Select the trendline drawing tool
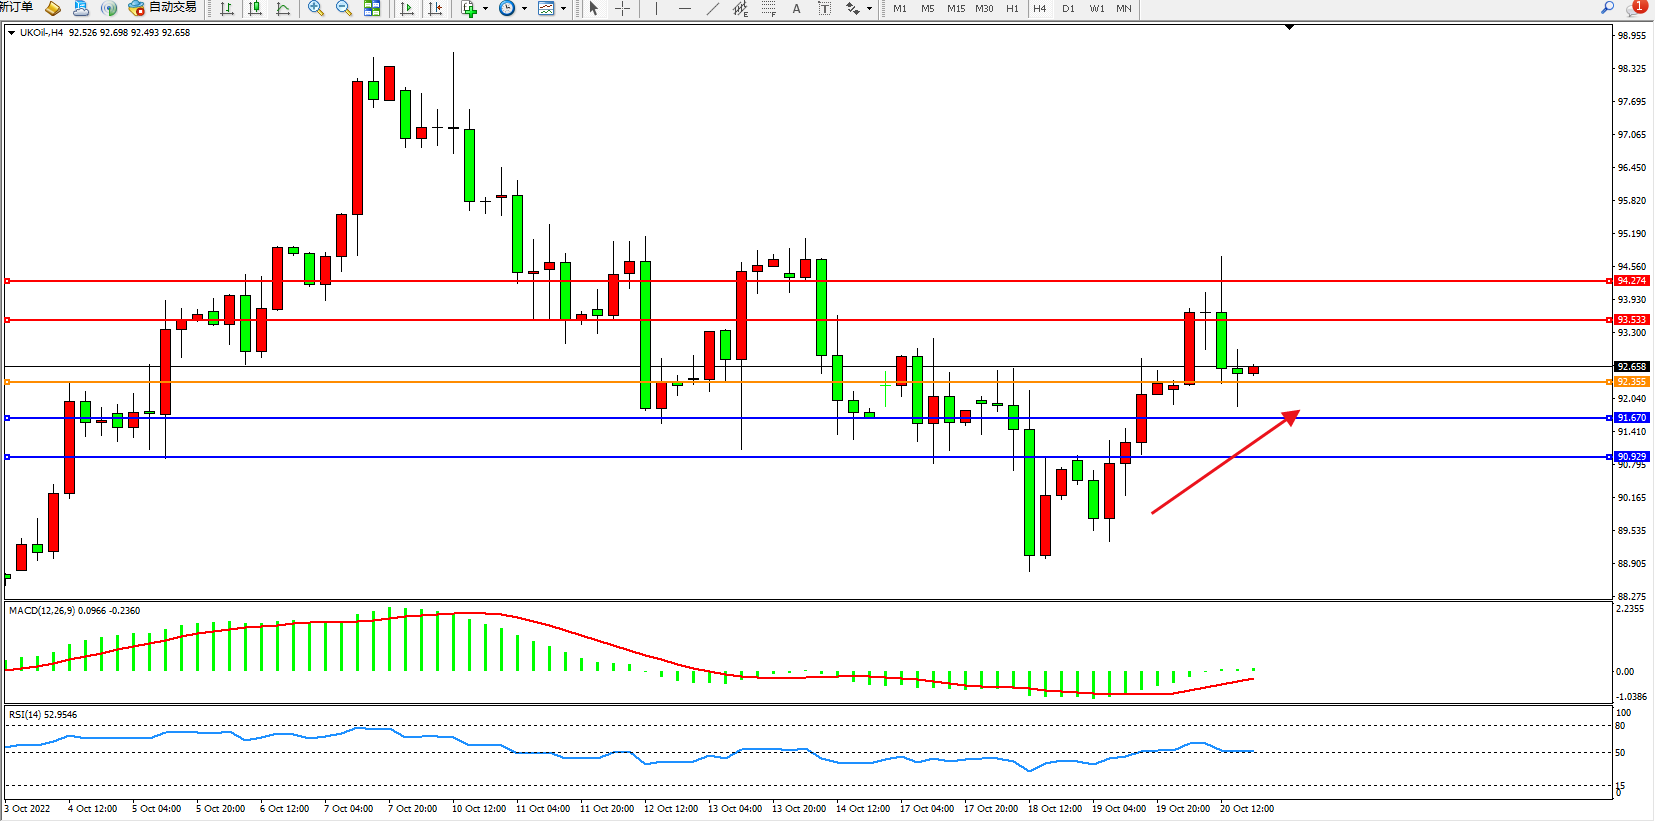Image resolution: width=1655 pixels, height=822 pixels. pyautogui.click(x=712, y=8)
